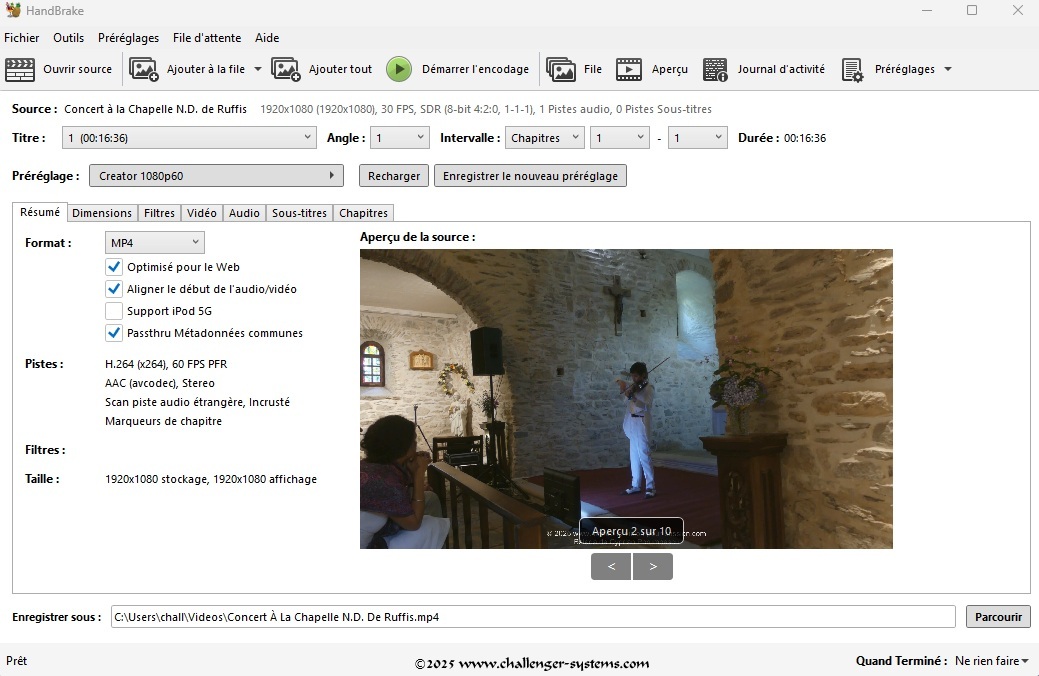This screenshot has width=1039, height=676.
Task: Open the File d'attente menu
Action: [x=207, y=38]
